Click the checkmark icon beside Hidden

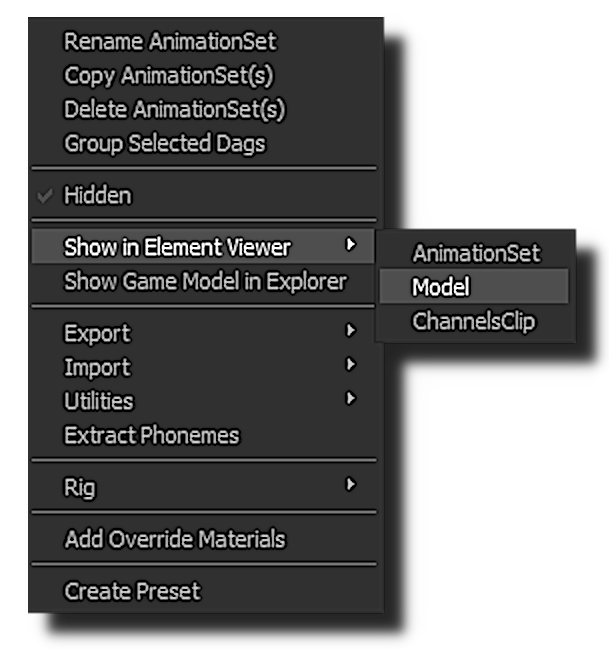point(45,196)
